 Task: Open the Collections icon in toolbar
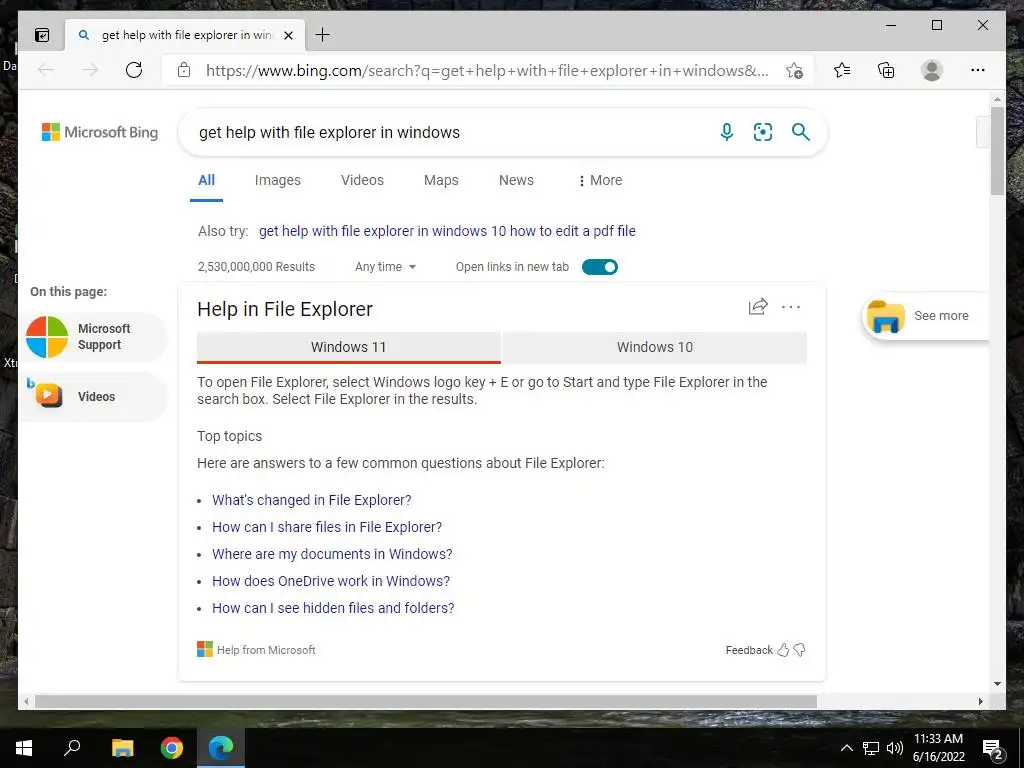point(886,70)
